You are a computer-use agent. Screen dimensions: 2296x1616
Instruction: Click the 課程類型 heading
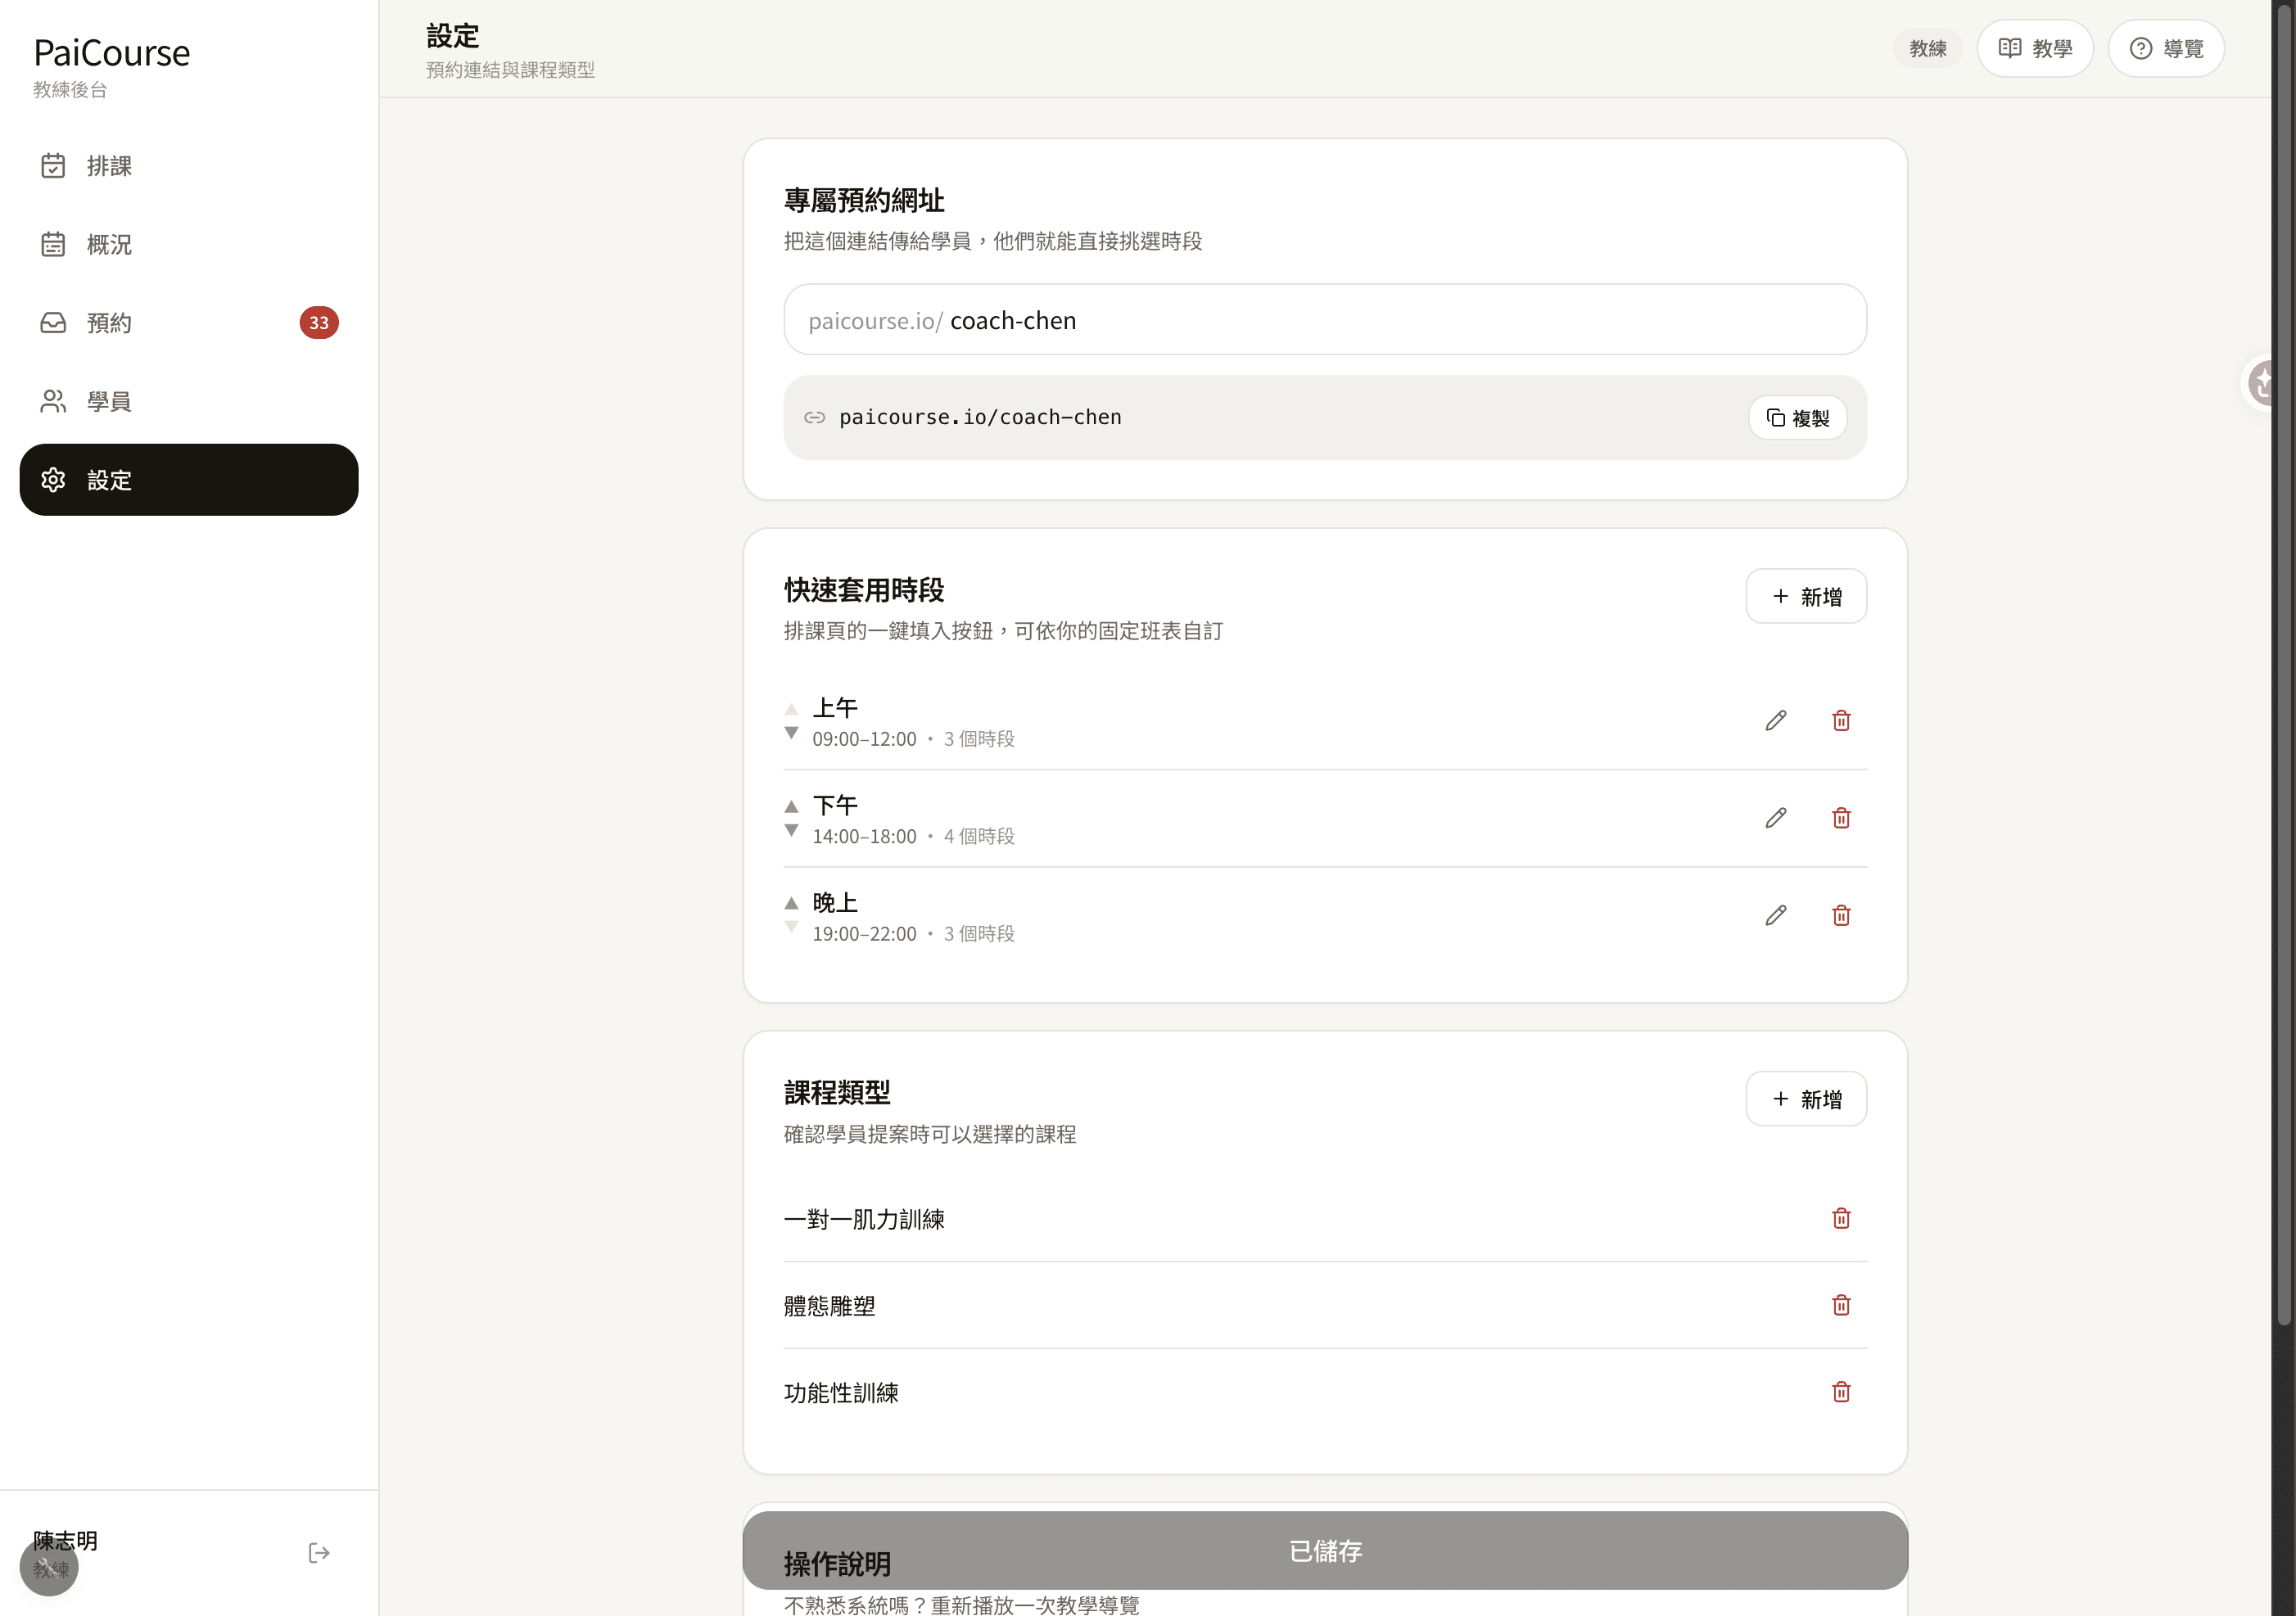click(837, 1092)
